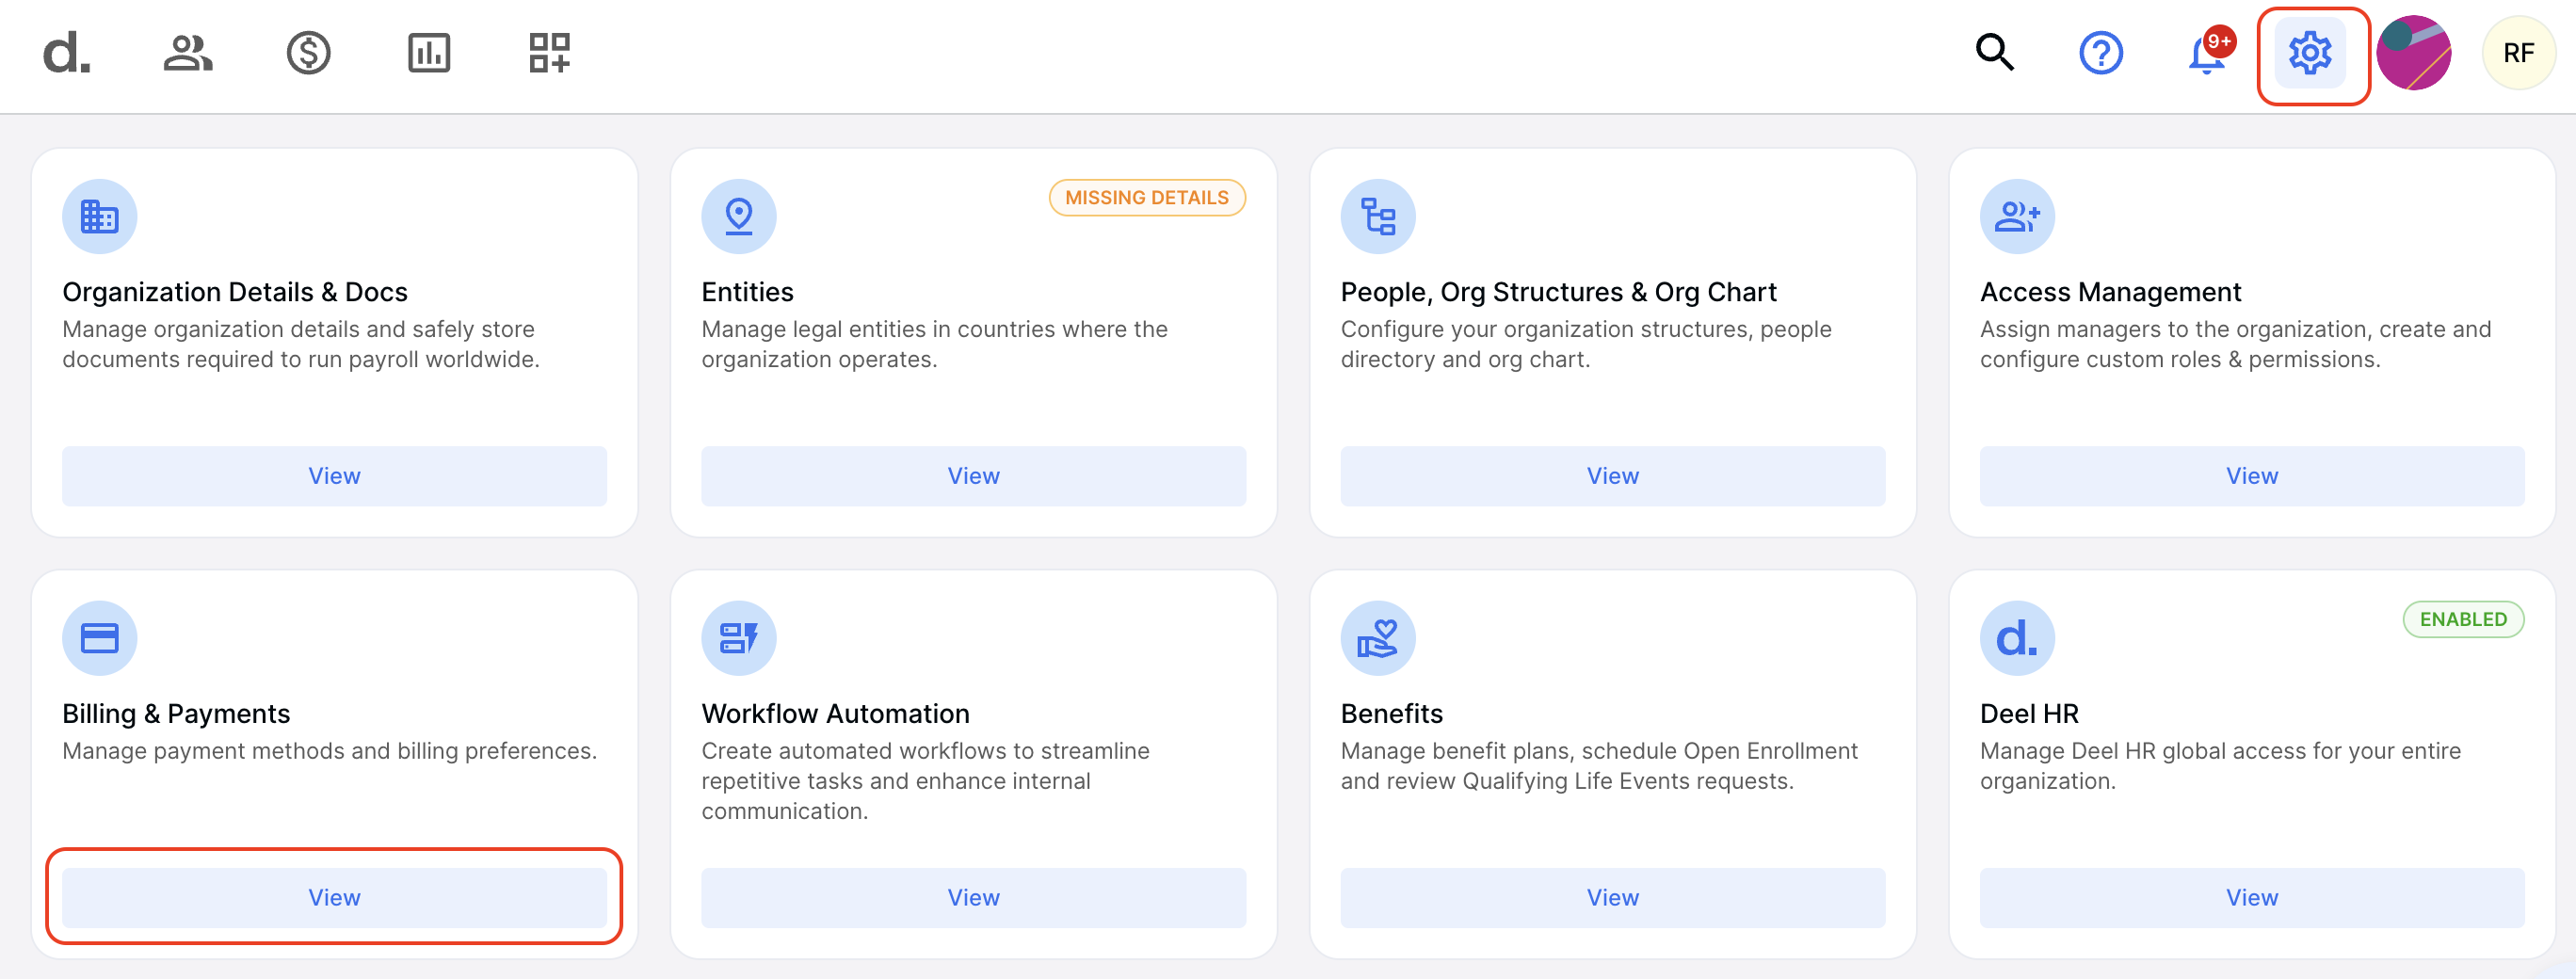Open the Payments dollar icon in navbar

click(308, 53)
